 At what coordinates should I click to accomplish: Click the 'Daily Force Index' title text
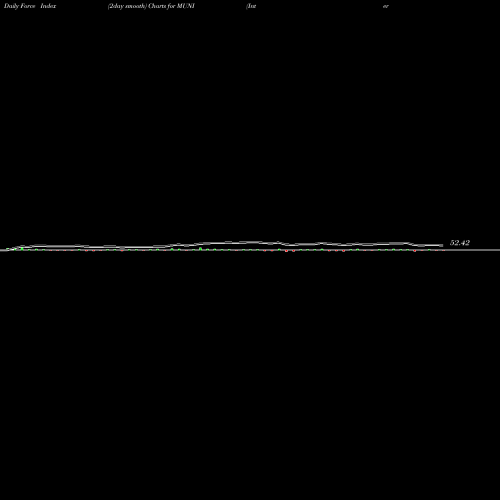[x=30, y=6]
